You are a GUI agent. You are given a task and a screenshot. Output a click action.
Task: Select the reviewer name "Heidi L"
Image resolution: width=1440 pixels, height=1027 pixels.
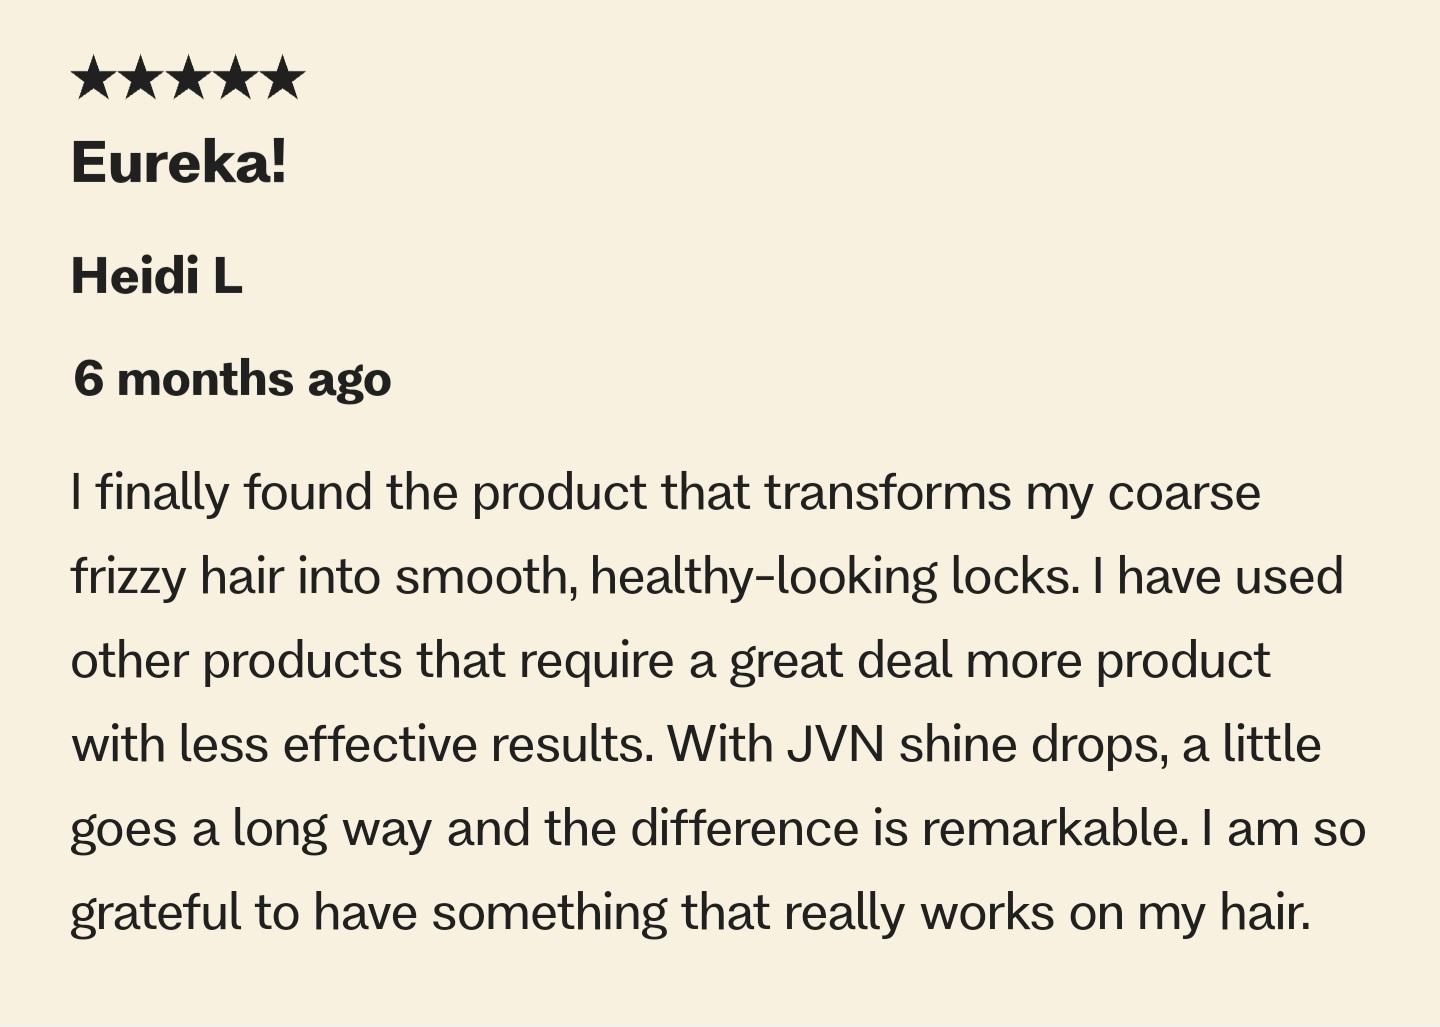pos(157,275)
